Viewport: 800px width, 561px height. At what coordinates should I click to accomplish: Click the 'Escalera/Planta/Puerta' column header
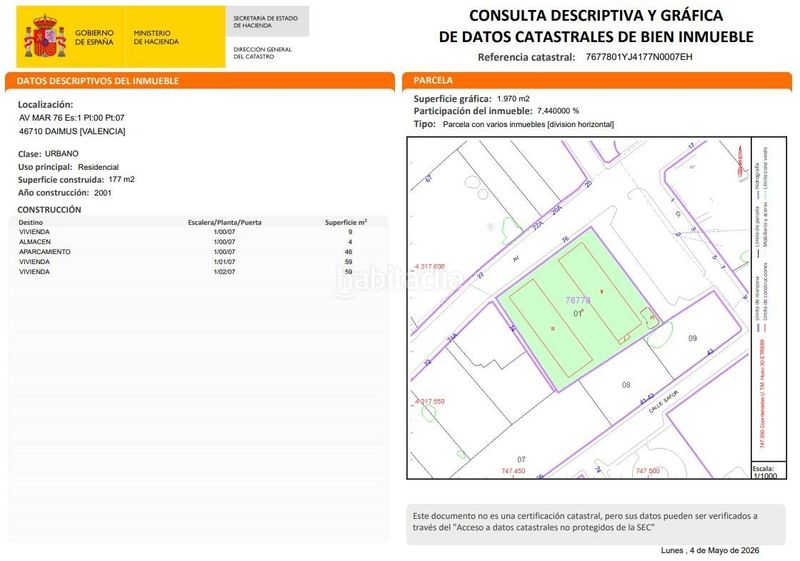click(224, 222)
